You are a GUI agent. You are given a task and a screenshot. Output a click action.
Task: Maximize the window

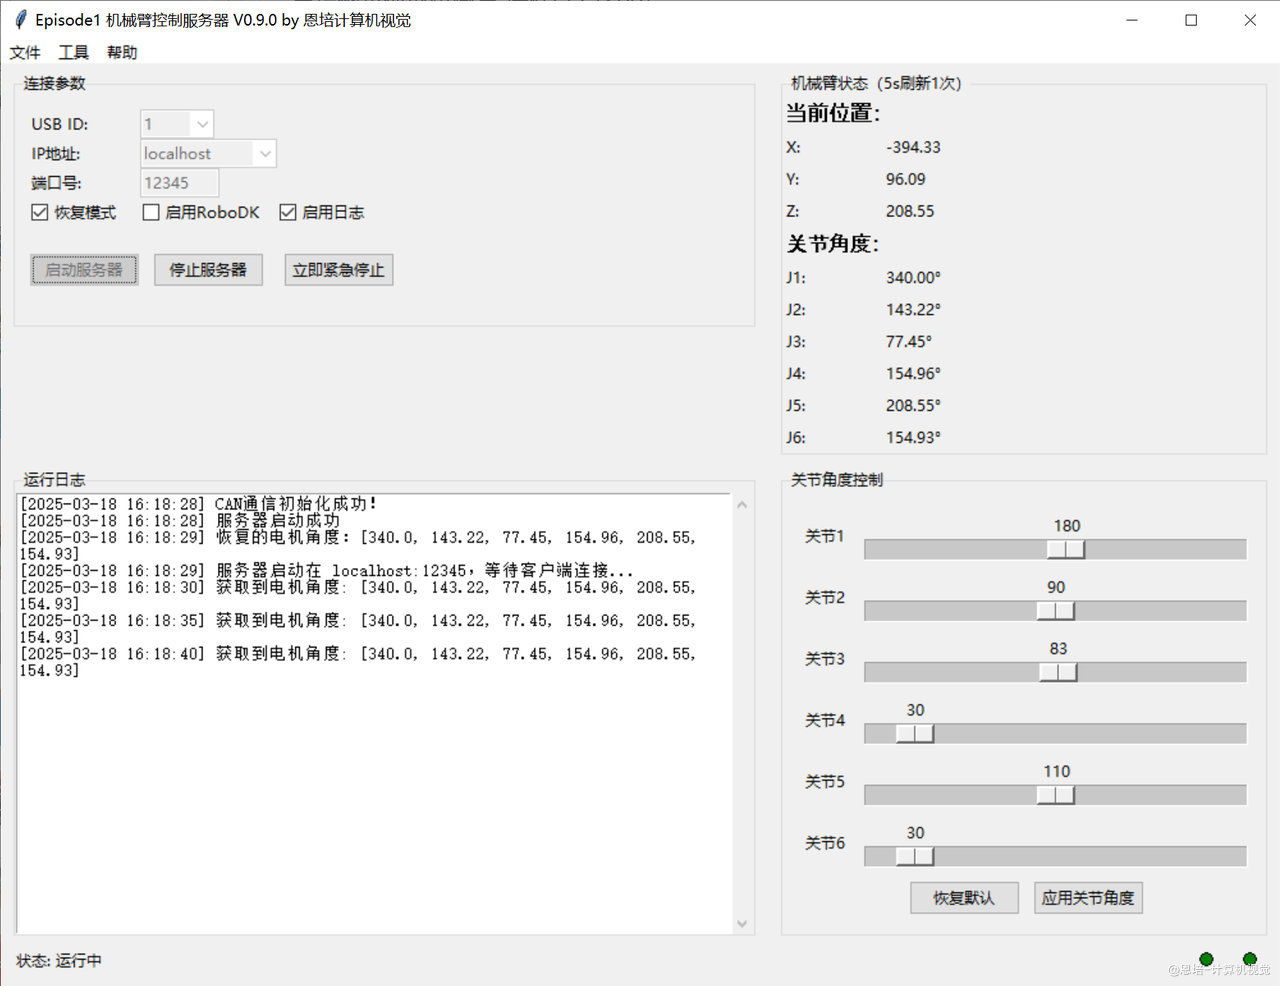click(x=1191, y=20)
